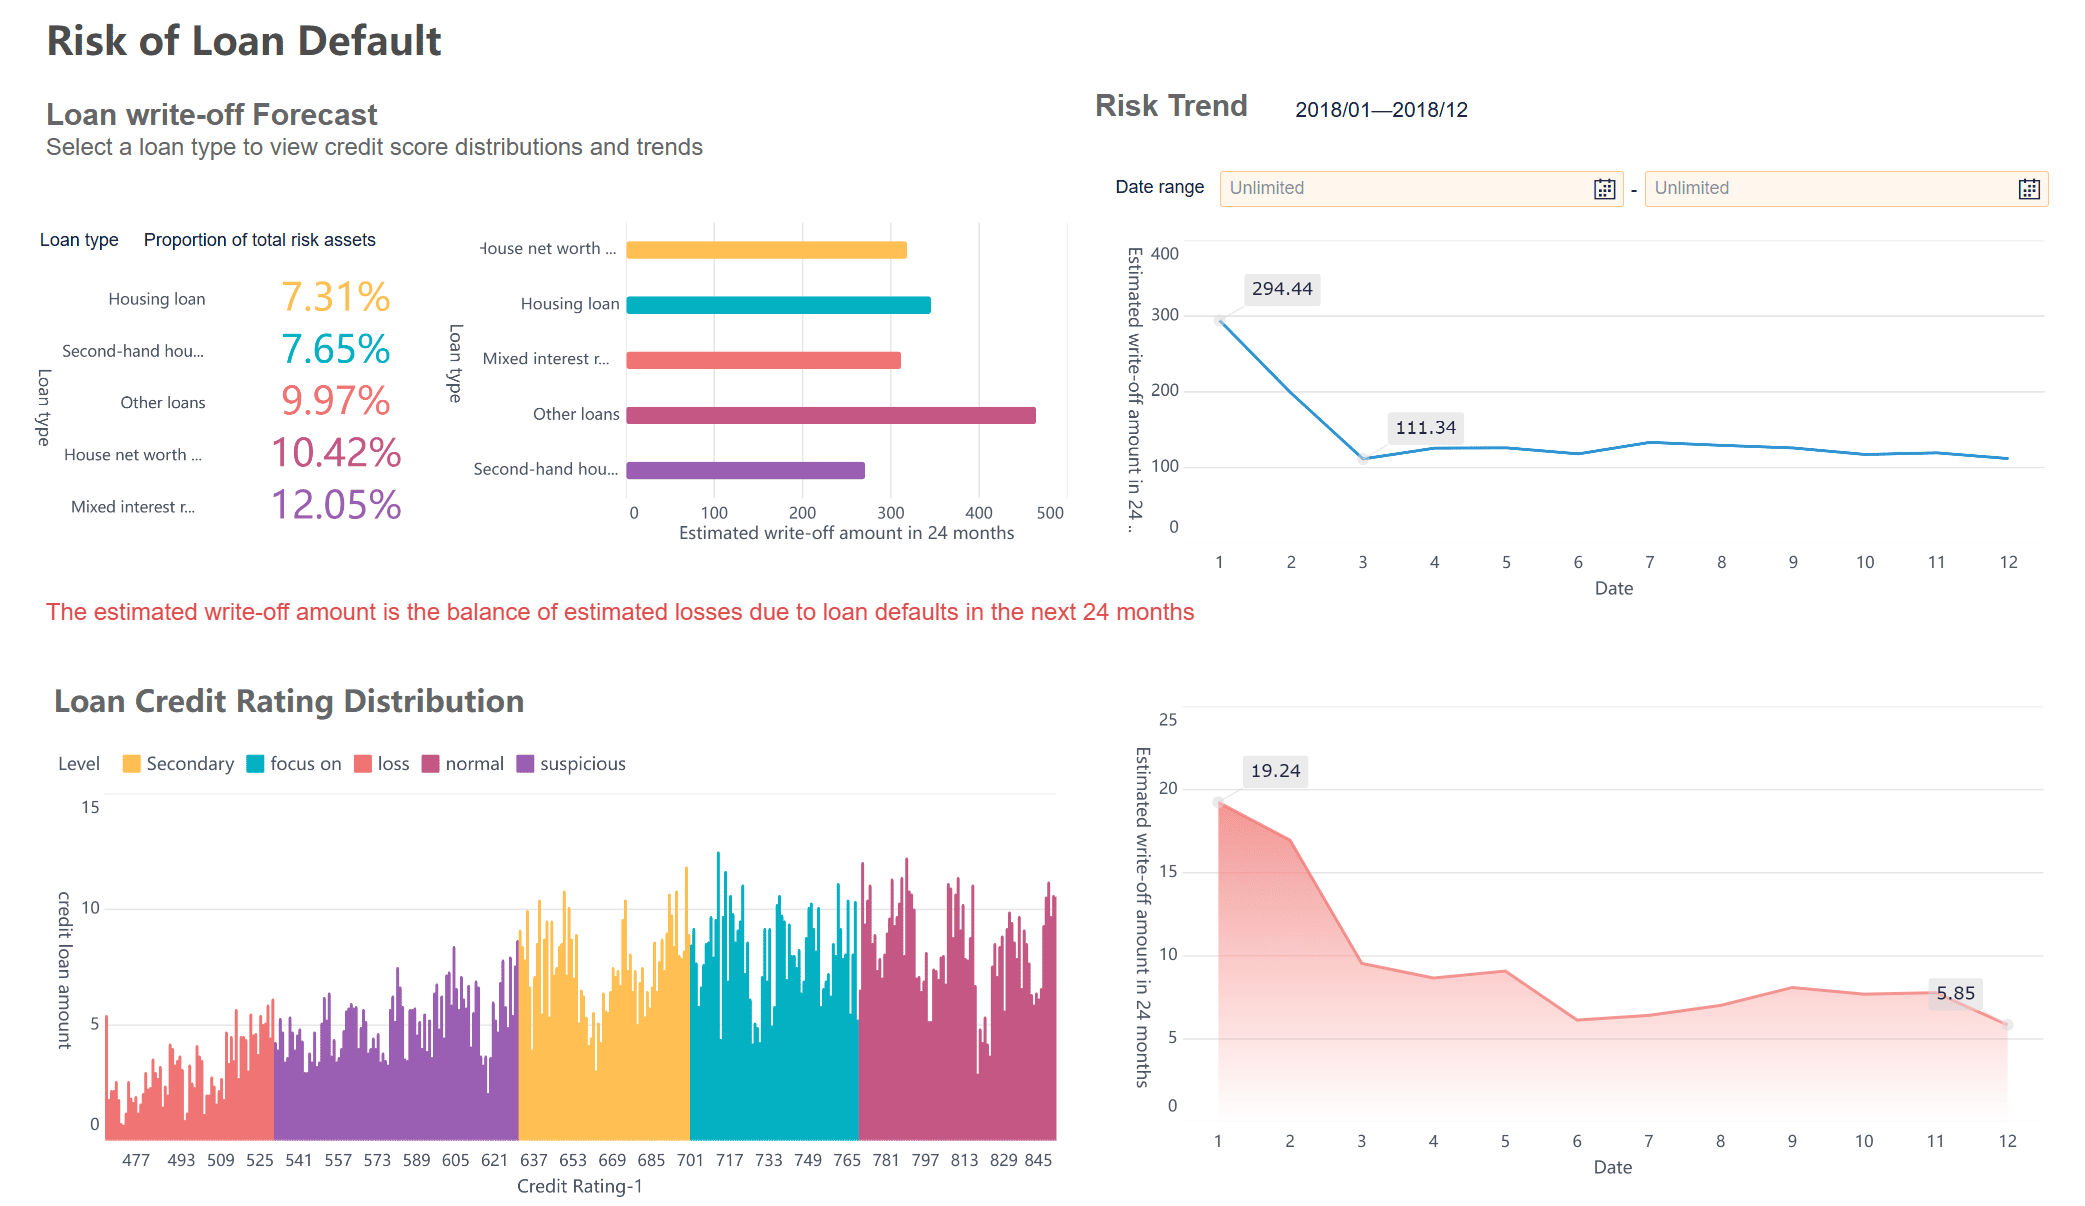Click the end date 'Unlimited' input field
The height and width of the screenshot is (1206, 2085).
[1820, 188]
